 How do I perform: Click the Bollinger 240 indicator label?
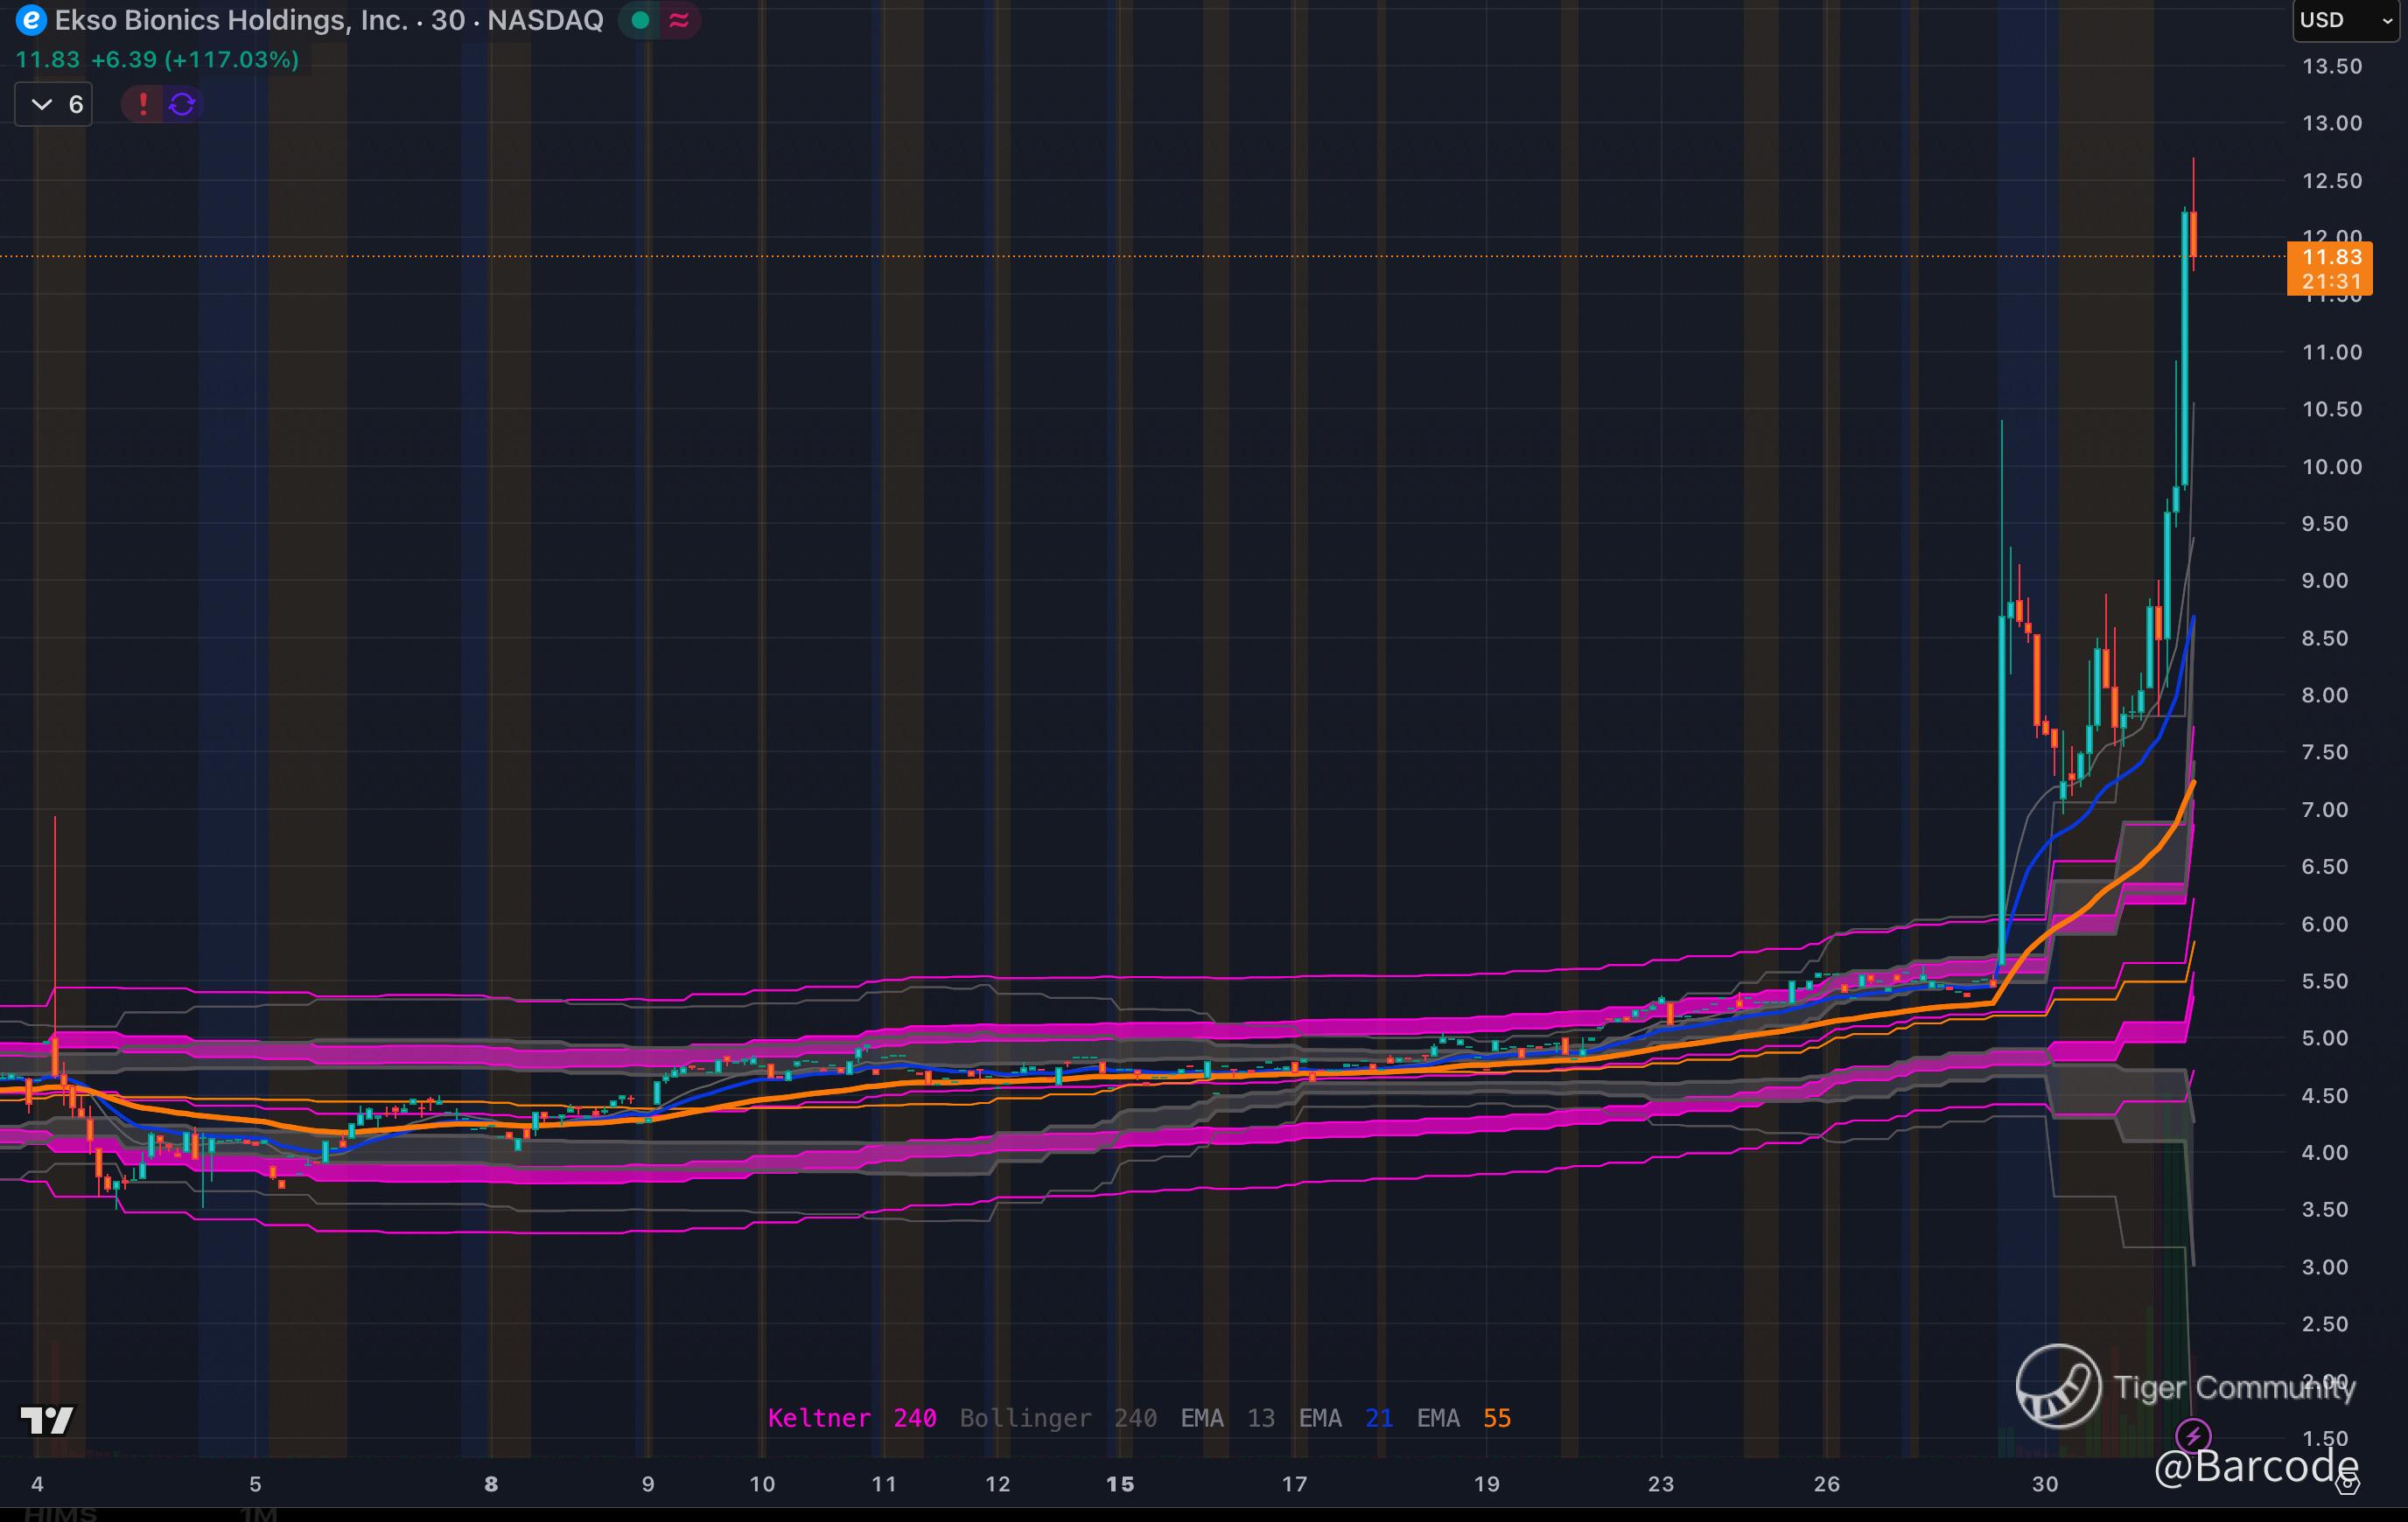click(1058, 1418)
